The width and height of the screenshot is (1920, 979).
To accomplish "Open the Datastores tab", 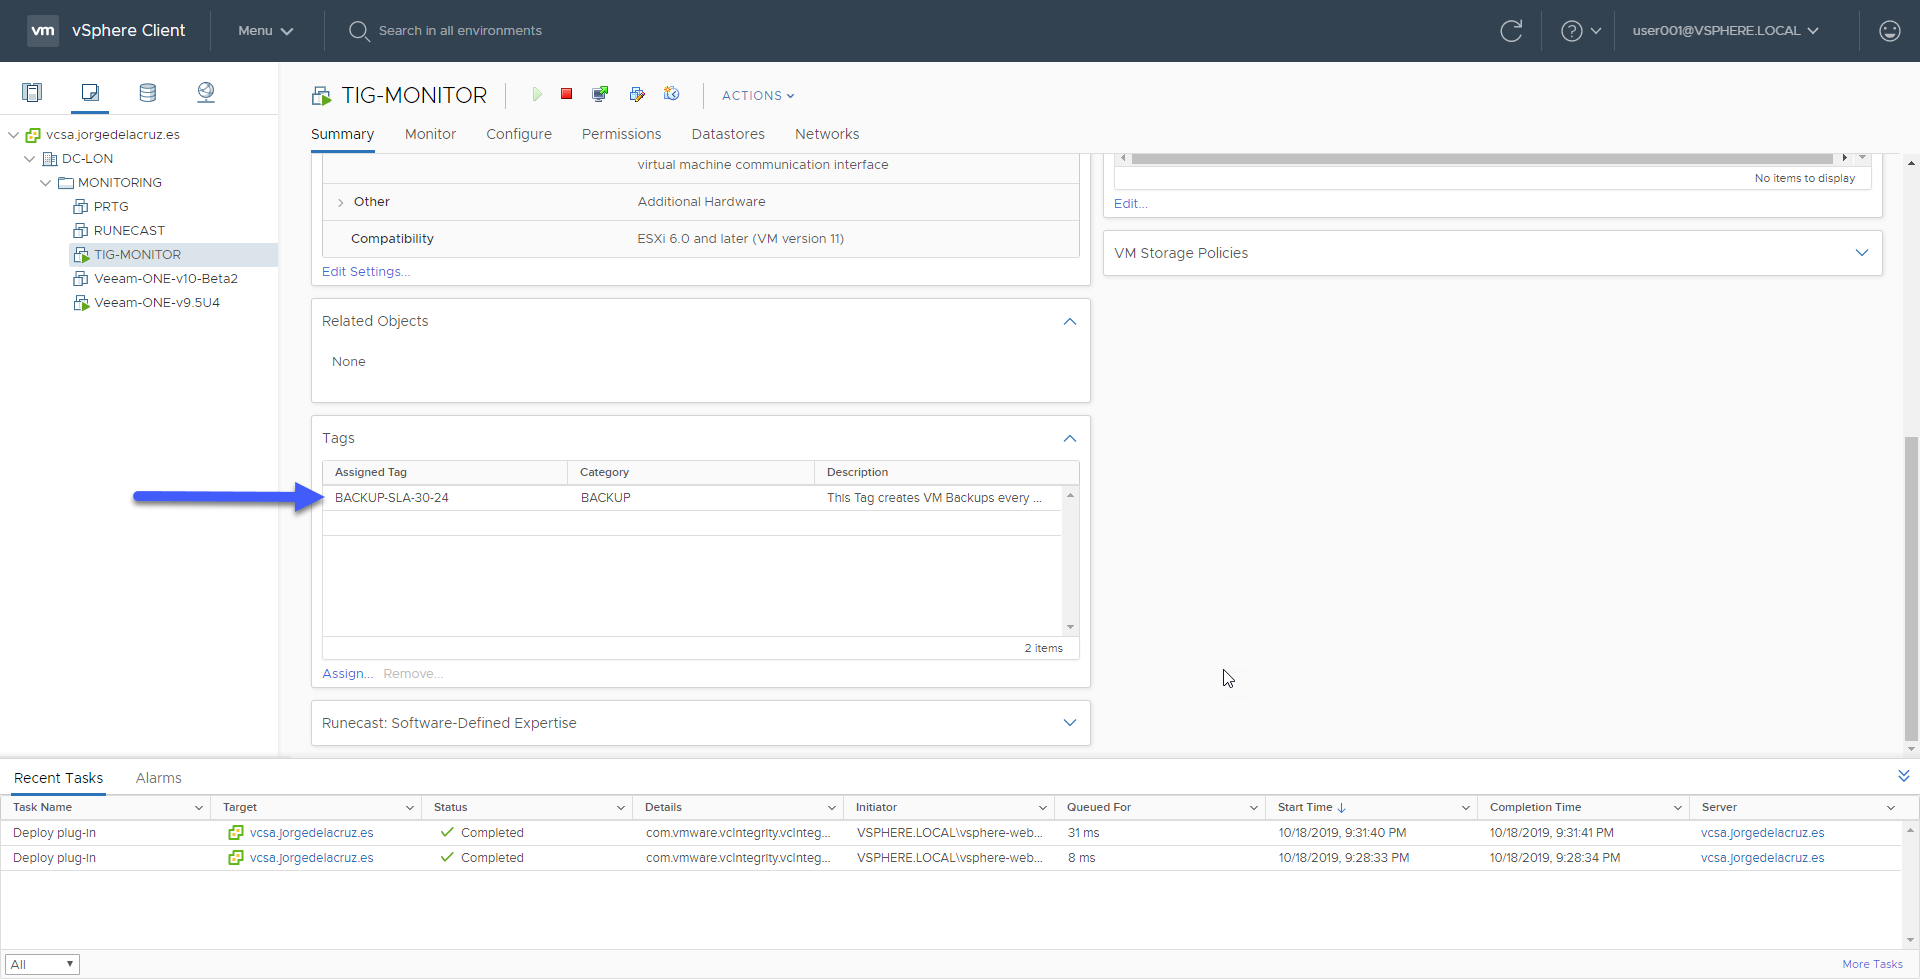I will coord(728,134).
